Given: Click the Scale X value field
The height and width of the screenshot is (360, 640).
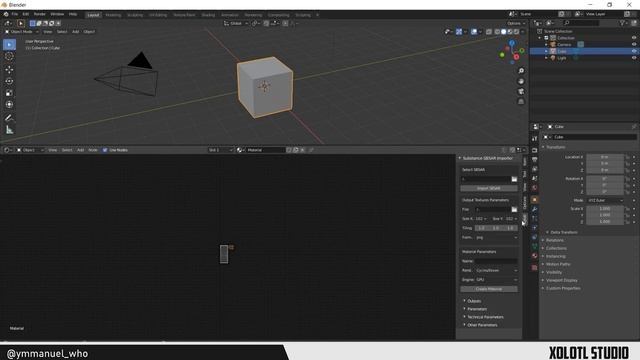Looking at the screenshot, I should pyautogui.click(x=604, y=209).
